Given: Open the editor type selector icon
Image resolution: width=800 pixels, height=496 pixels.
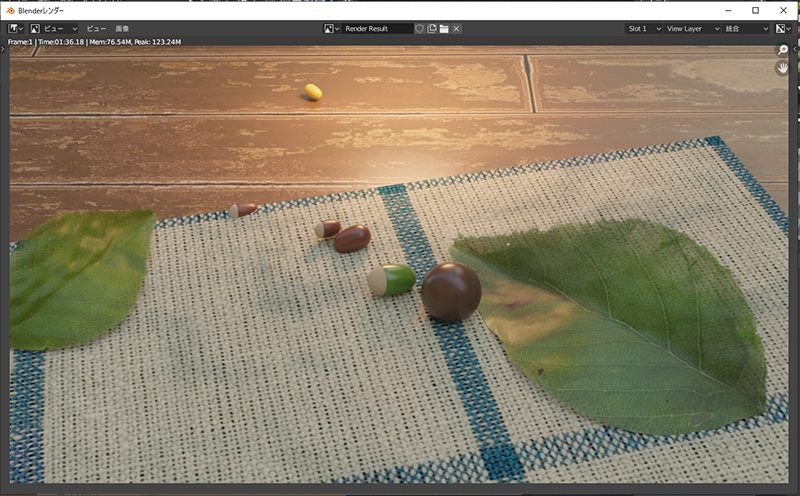Looking at the screenshot, I should (15, 29).
